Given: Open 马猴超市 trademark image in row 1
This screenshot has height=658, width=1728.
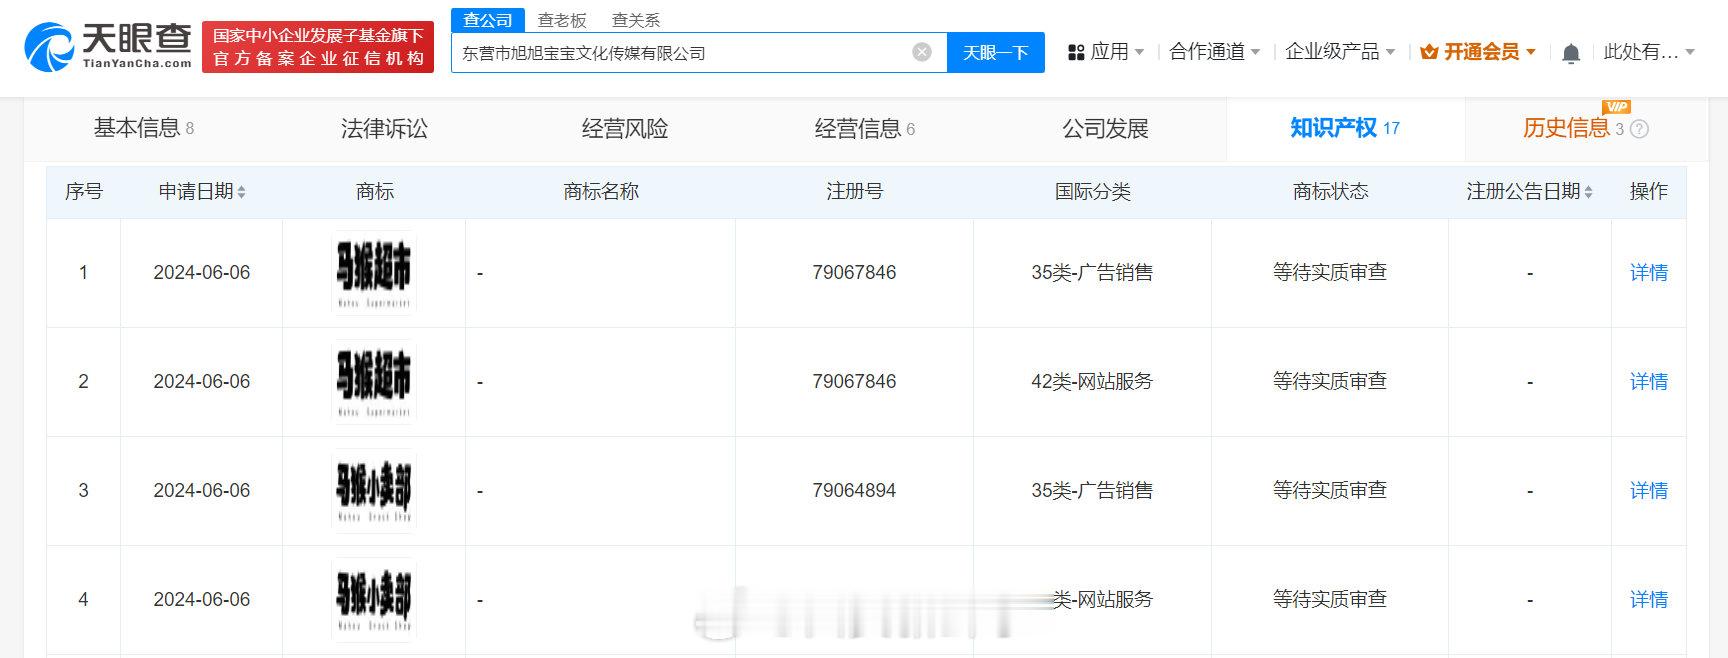Looking at the screenshot, I should pyautogui.click(x=374, y=272).
